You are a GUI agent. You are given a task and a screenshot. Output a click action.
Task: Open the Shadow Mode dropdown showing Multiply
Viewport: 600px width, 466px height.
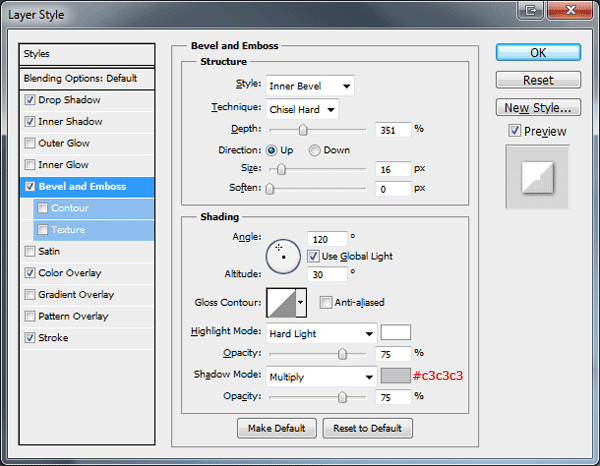coord(321,377)
